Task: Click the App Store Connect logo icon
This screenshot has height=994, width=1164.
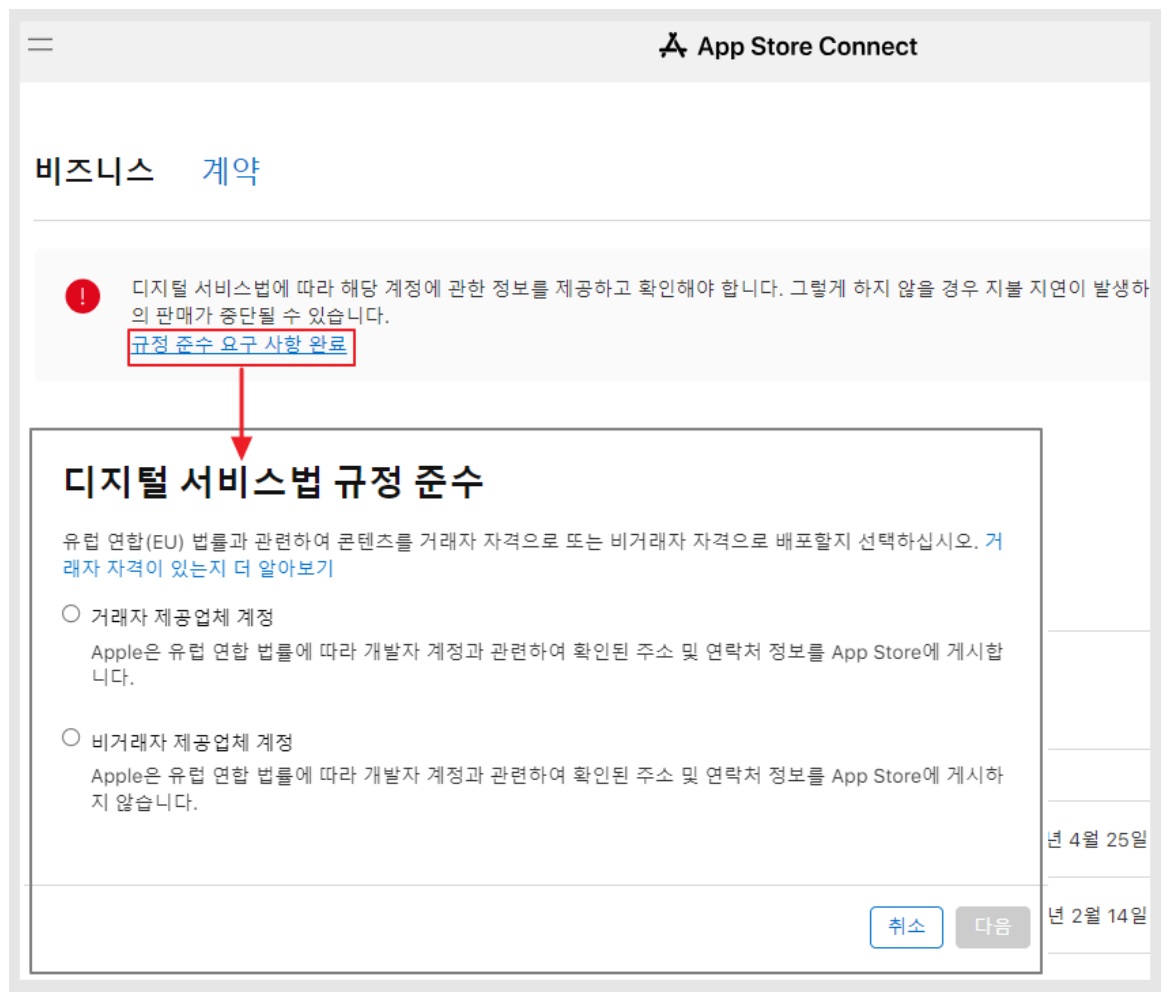Action: click(673, 45)
